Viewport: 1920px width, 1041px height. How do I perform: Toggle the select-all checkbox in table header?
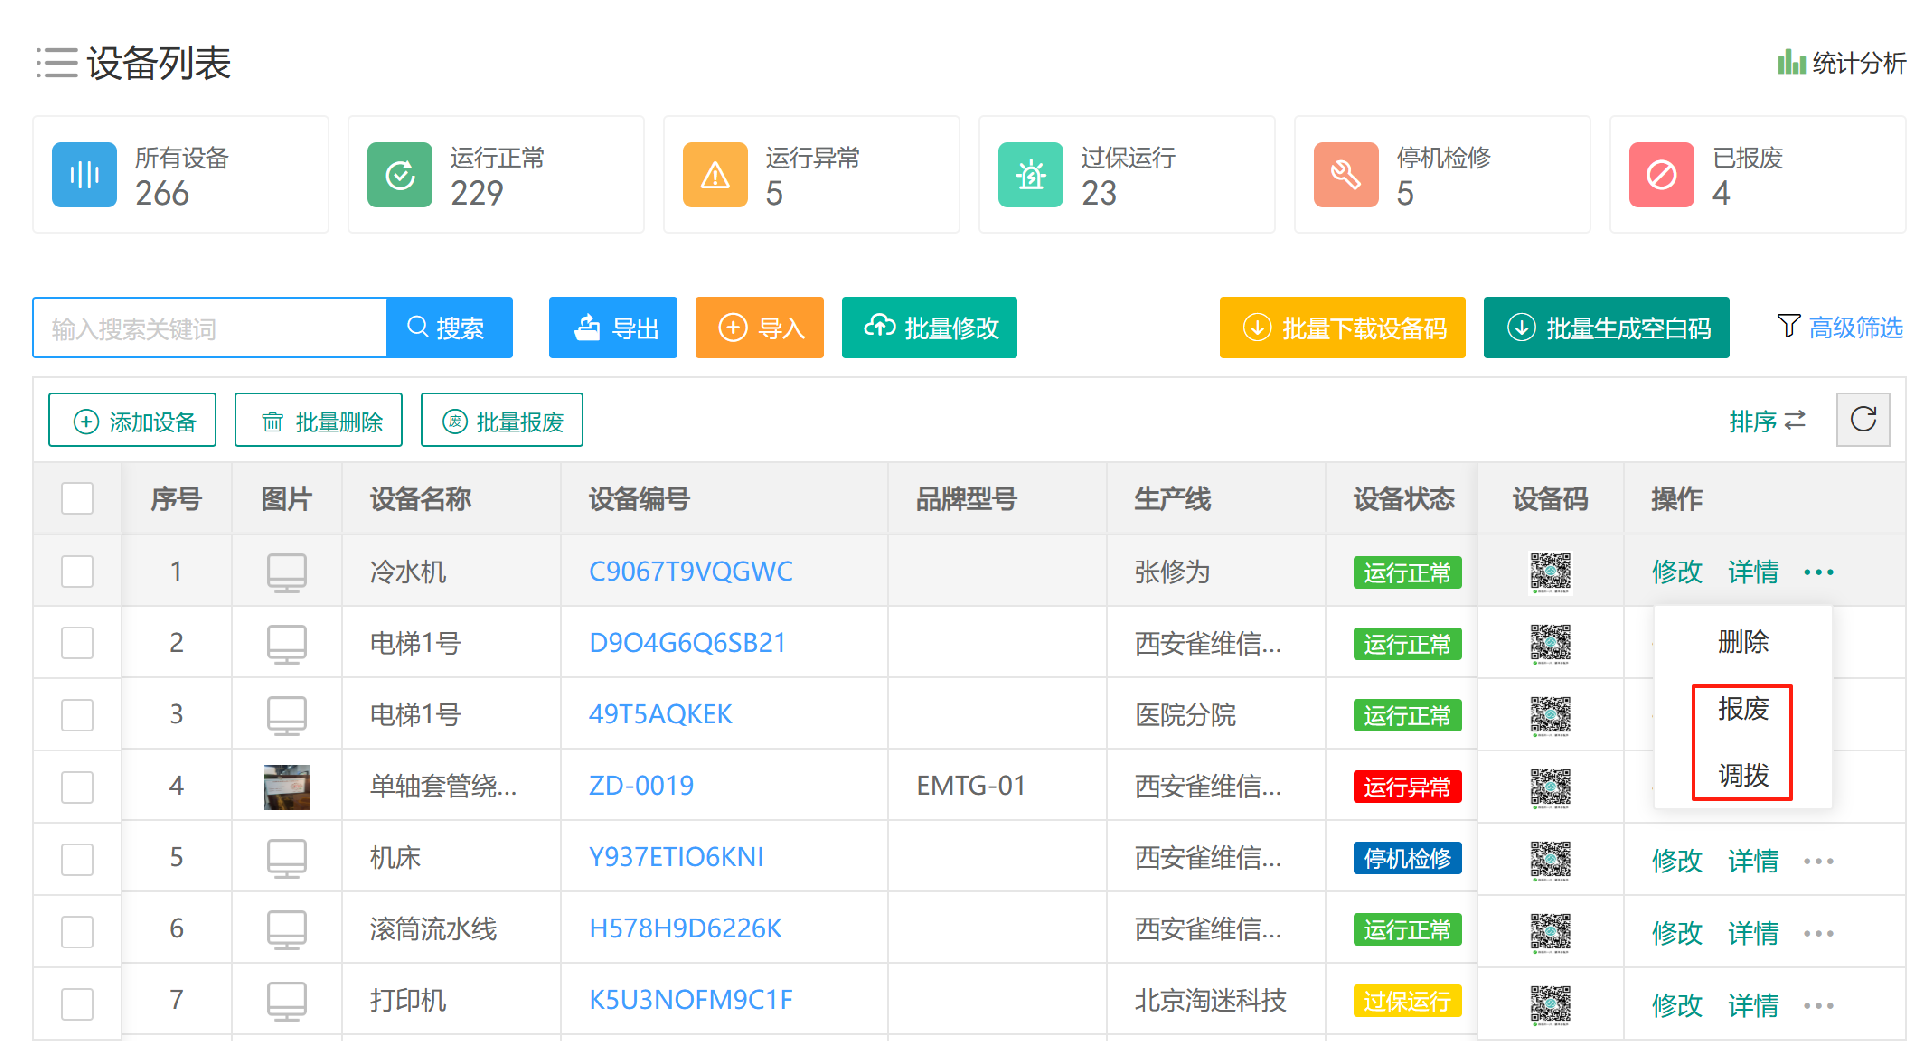click(x=77, y=498)
